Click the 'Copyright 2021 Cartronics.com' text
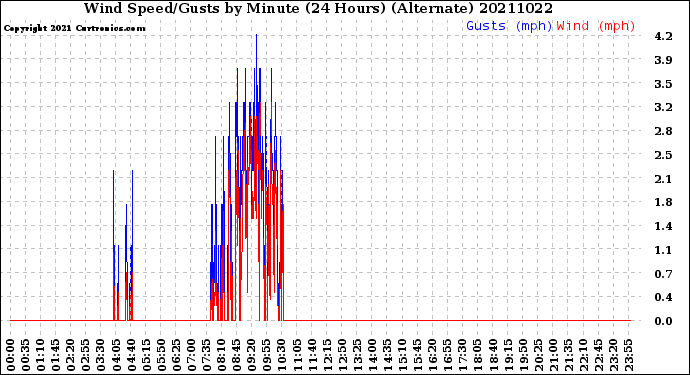Viewport: 690px width, 375px height. 74,28
